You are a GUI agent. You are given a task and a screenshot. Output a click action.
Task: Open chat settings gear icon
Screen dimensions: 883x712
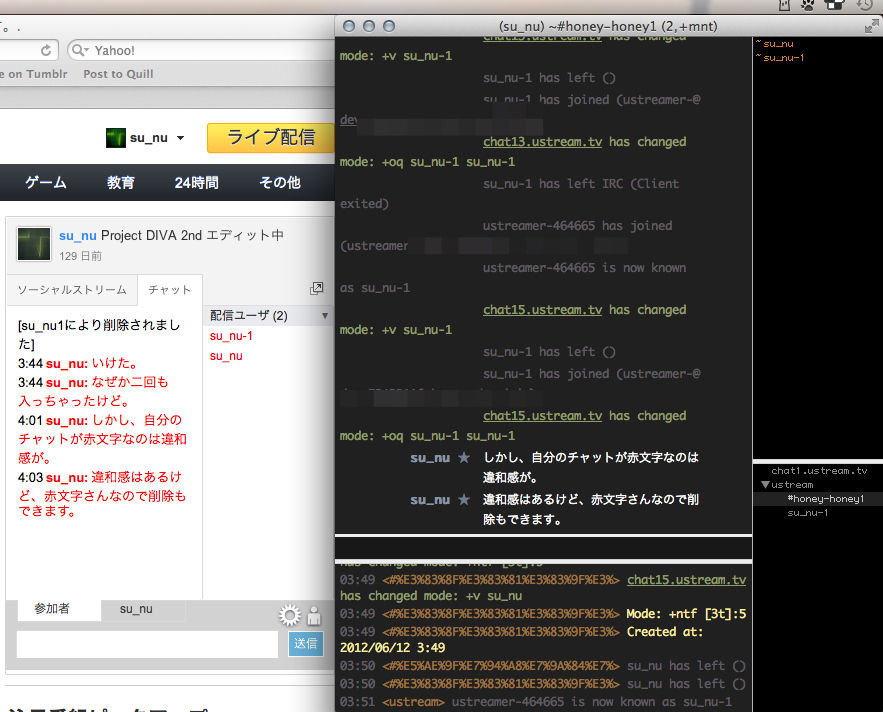290,616
